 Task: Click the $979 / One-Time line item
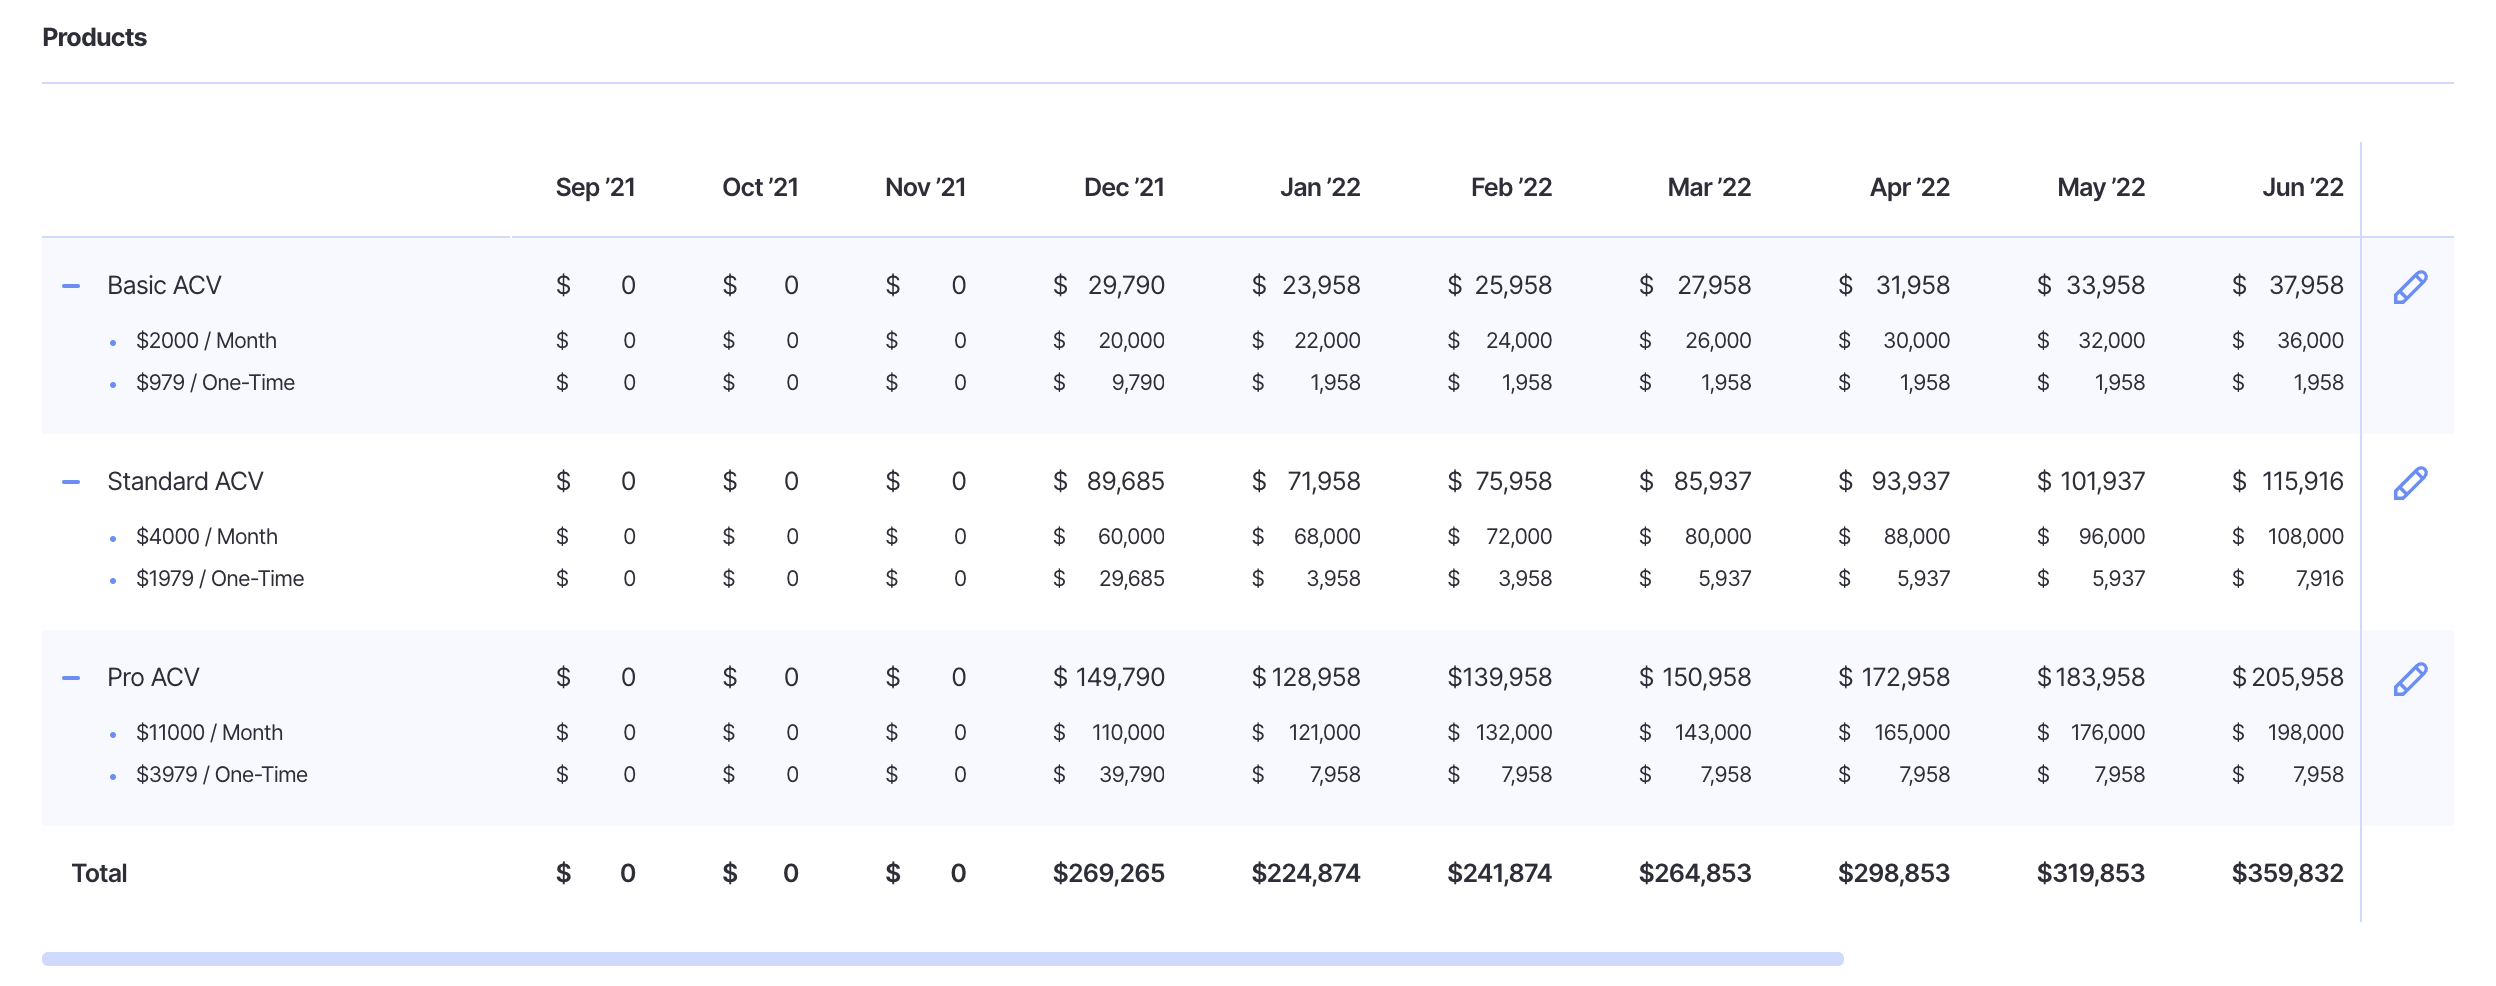pyautogui.click(x=215, y=383)
